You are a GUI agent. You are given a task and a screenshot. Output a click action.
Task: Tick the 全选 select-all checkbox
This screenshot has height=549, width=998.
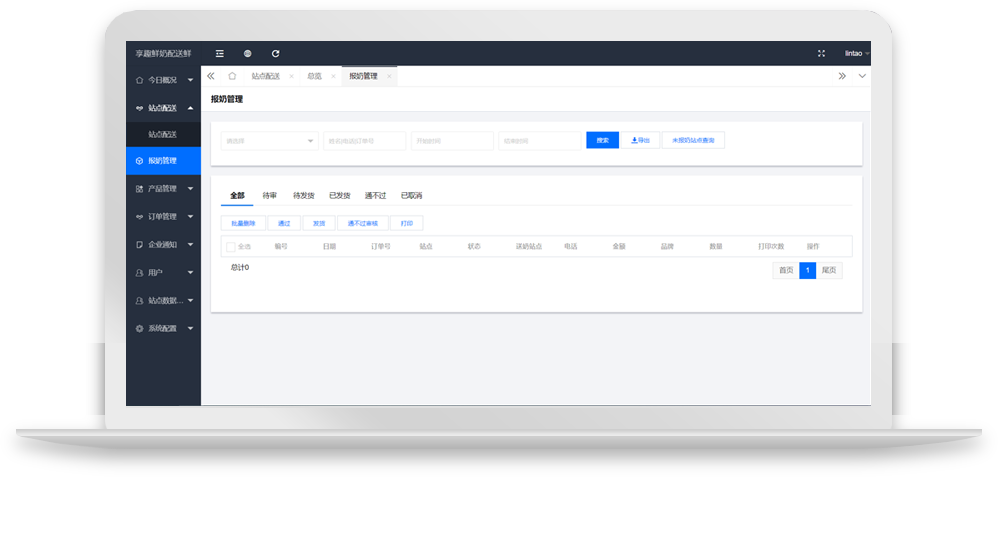point(231,246)
